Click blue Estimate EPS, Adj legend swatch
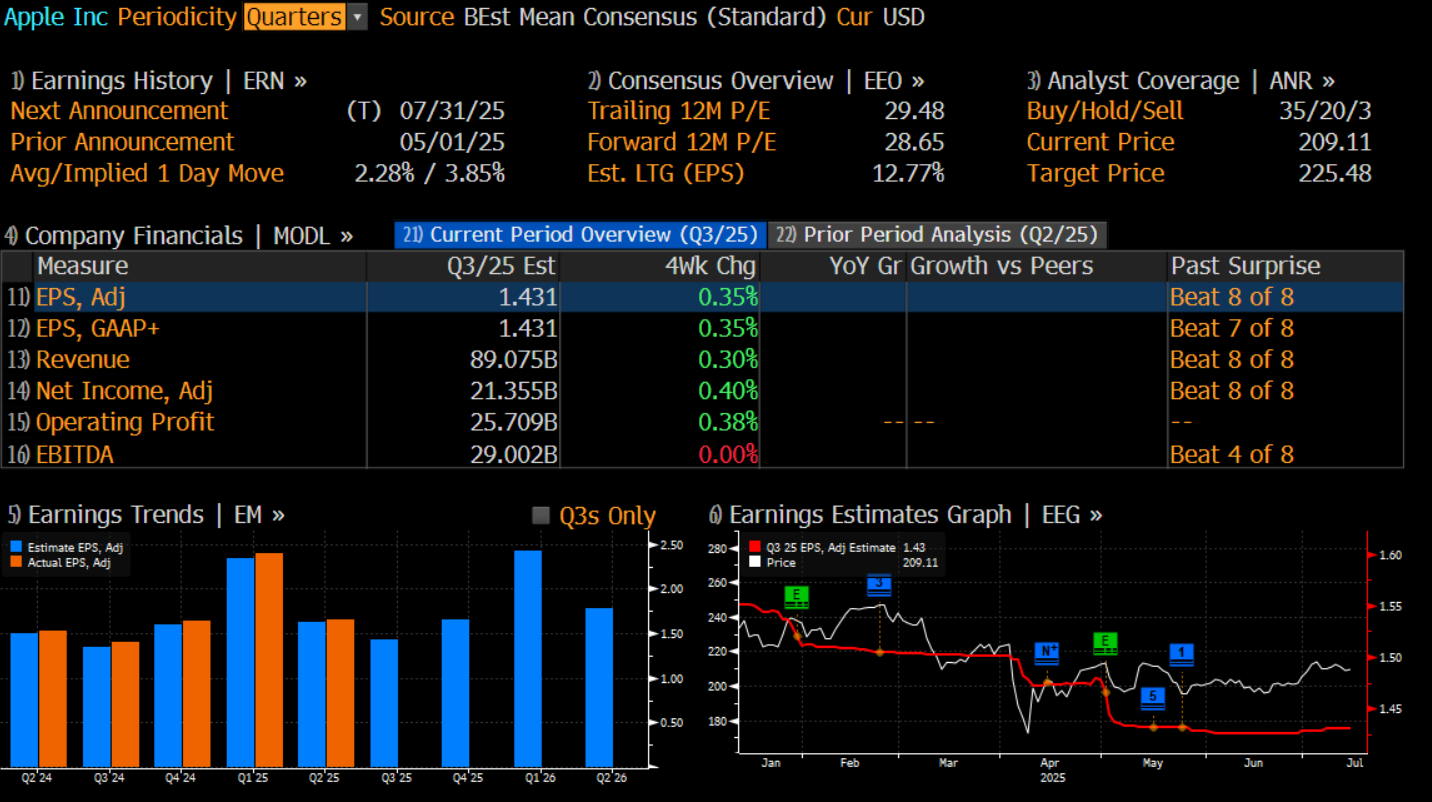This screenshot has width=1432, height=802. [x=15, y=548]
